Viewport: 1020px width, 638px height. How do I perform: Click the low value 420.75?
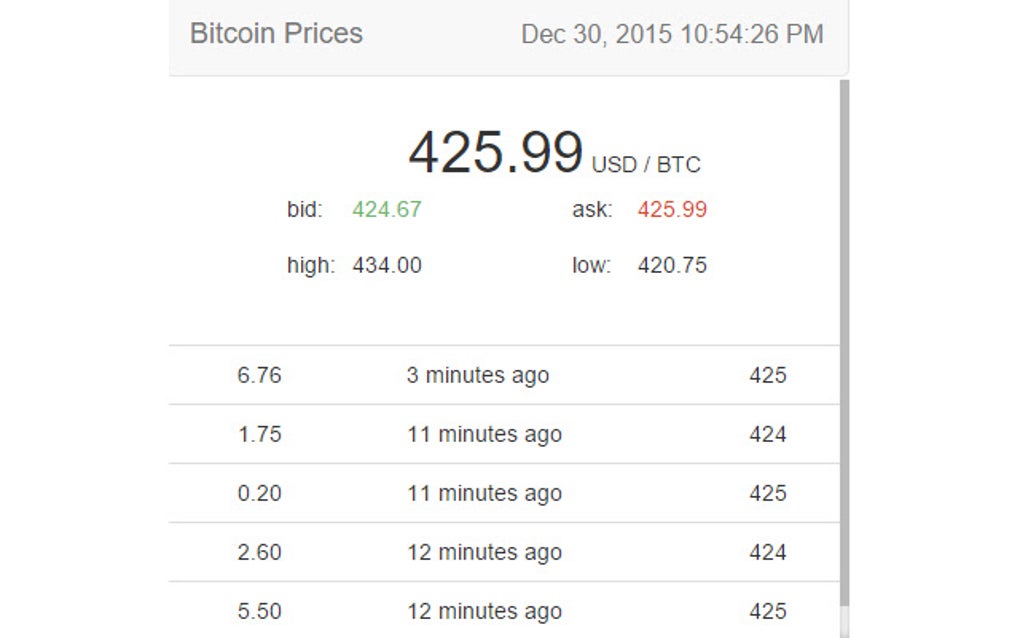coord(671,265)
